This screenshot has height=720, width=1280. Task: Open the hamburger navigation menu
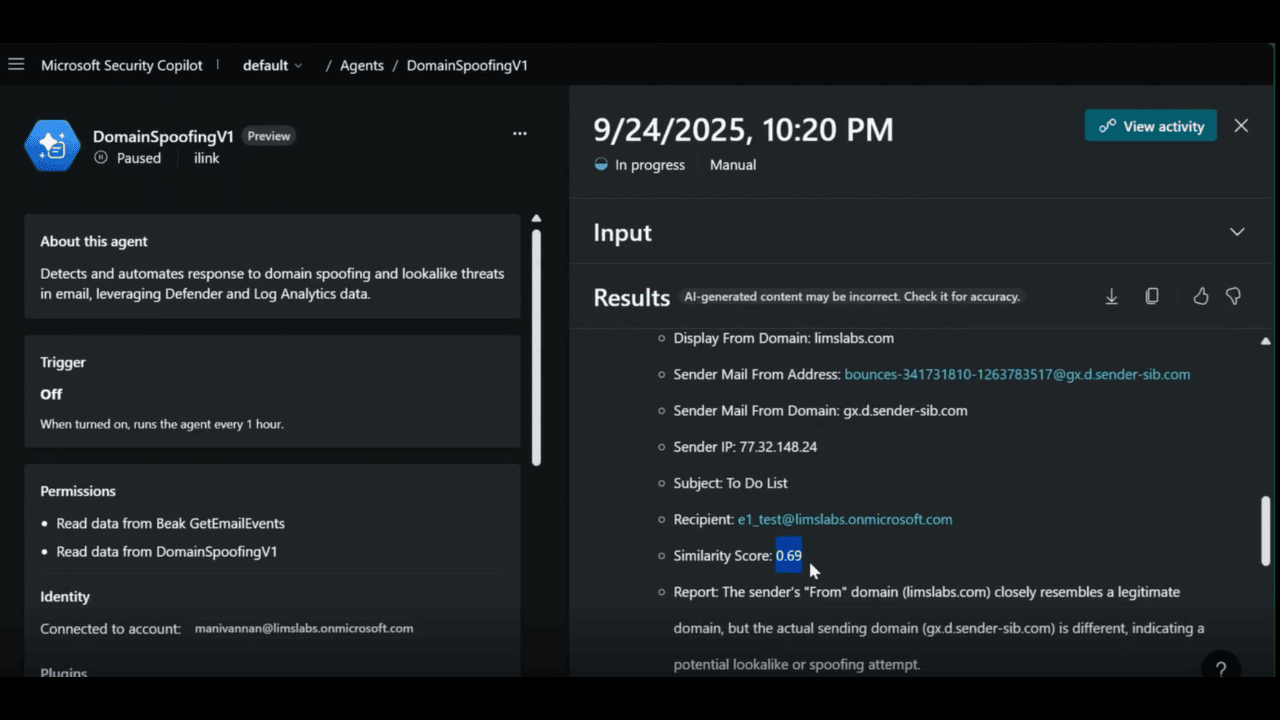16,65
